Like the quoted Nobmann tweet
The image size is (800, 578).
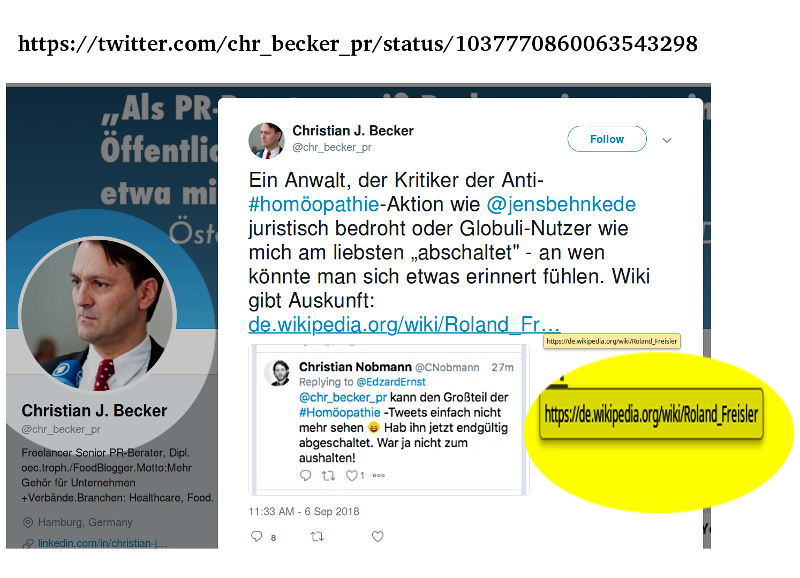point(352,475)
